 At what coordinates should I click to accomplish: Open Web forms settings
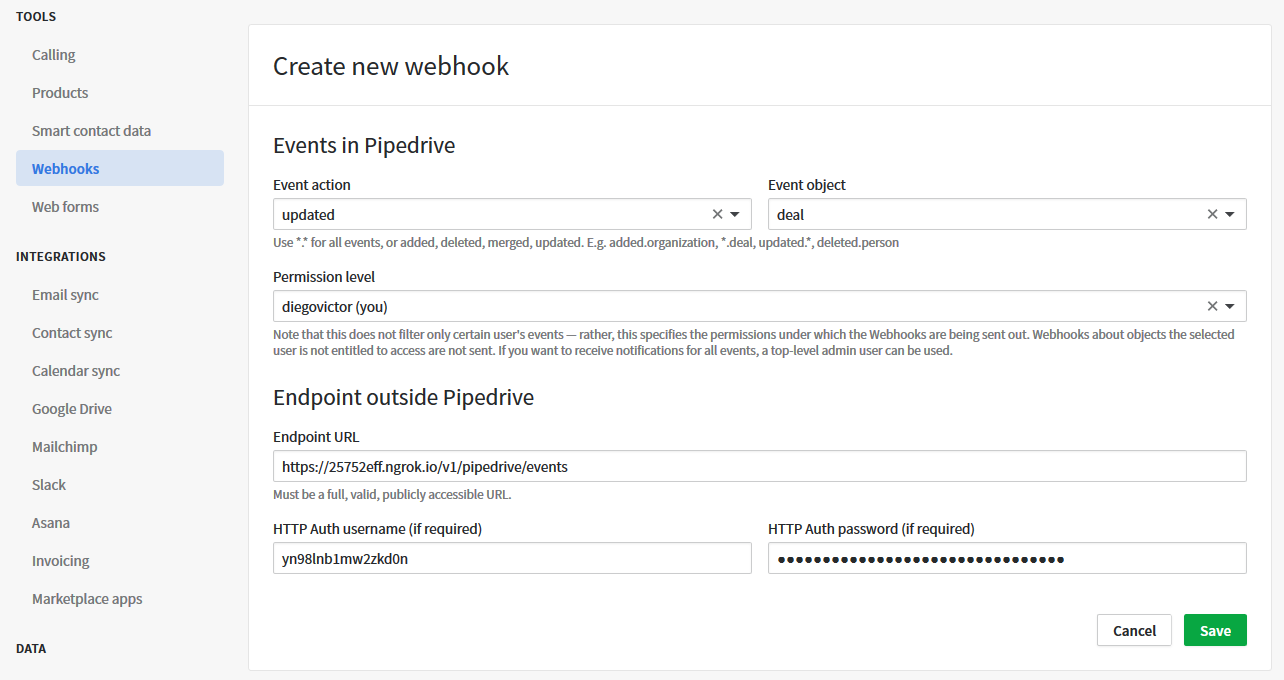tap(65, 207)
